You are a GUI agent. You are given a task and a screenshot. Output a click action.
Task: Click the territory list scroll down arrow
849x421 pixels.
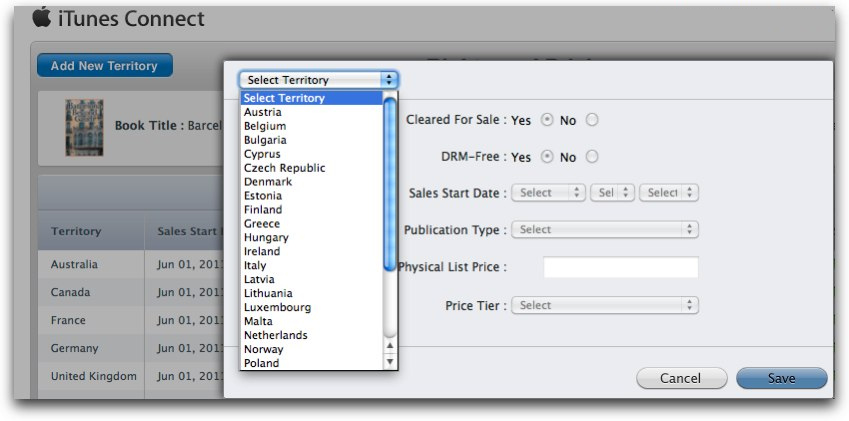(x=390, y=361)
